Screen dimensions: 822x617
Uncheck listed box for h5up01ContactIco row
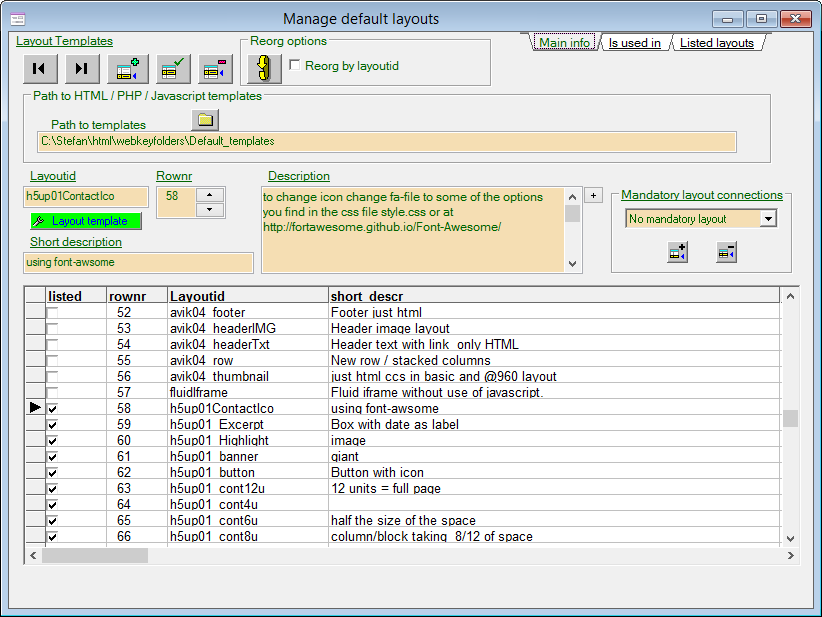(52, 409)
